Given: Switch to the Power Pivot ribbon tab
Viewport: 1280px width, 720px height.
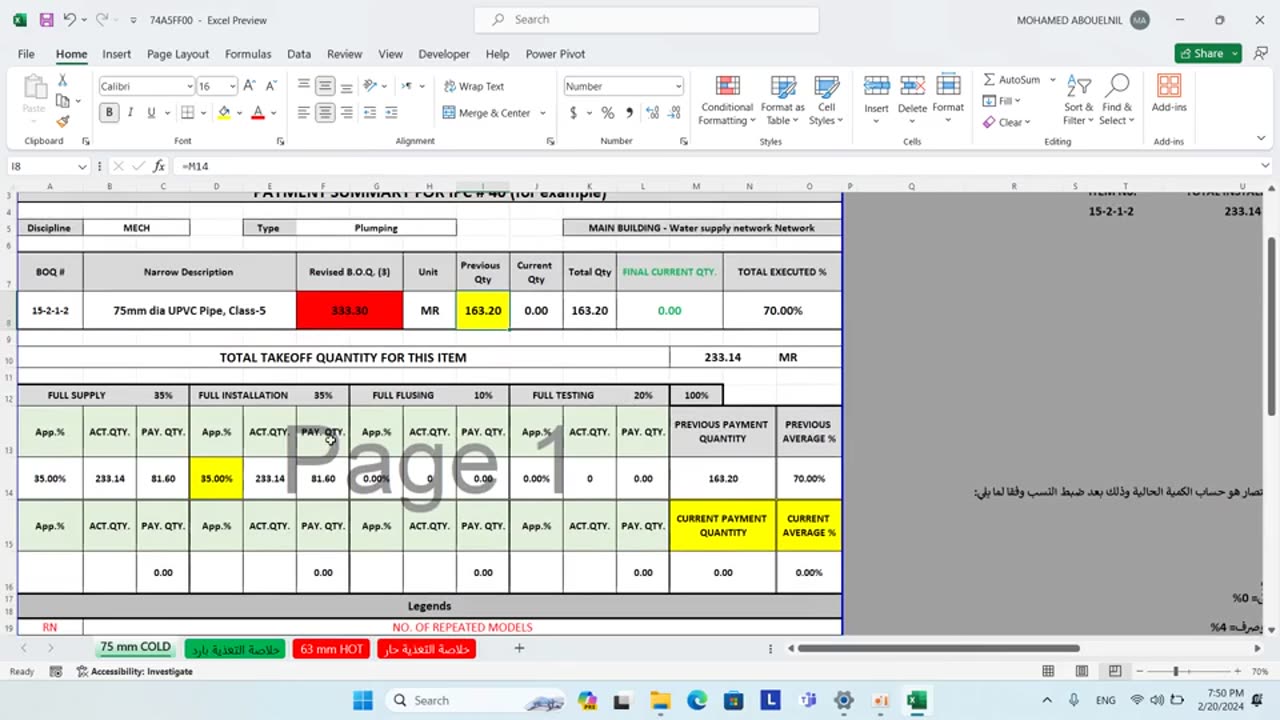Looking at the screenshot, I should point(555,54).
